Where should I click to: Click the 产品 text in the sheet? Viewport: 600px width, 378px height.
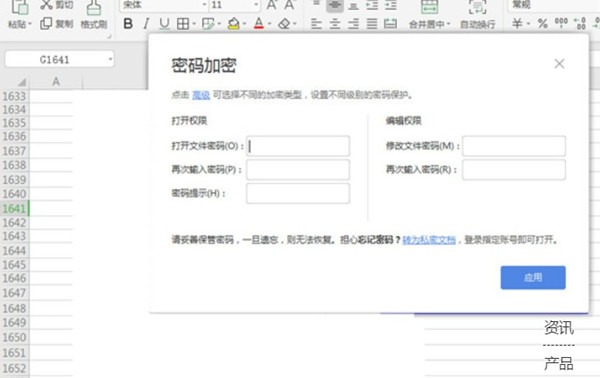559,363
